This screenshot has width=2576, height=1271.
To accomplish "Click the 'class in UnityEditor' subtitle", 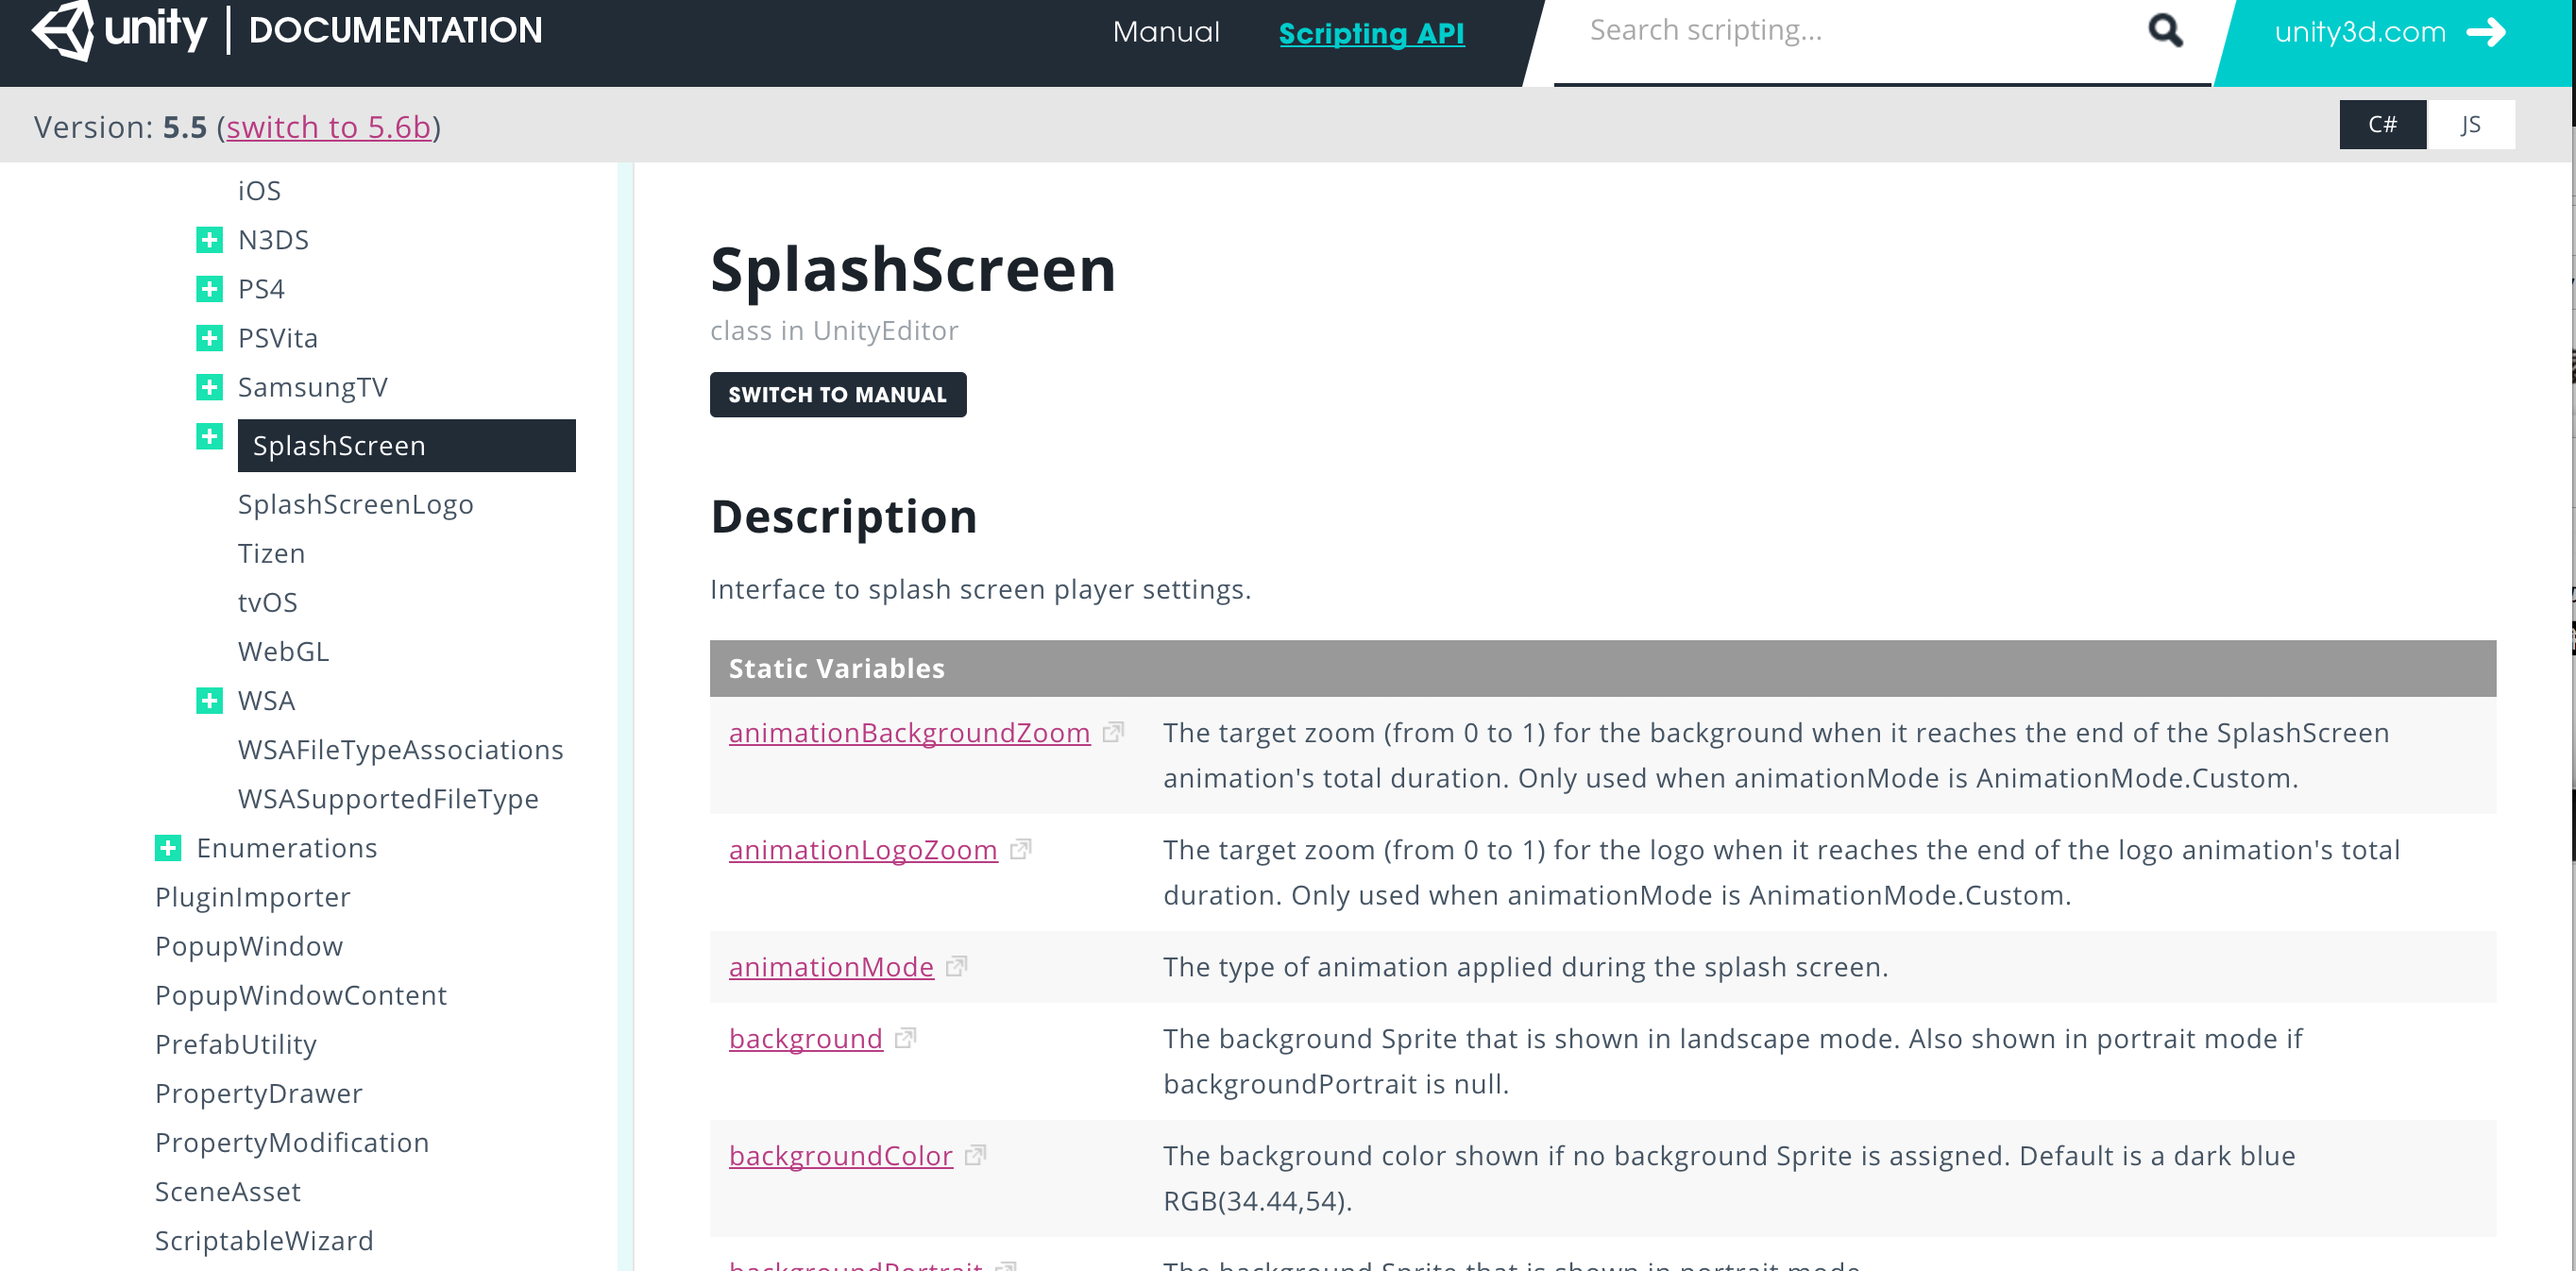I will [x=834, y=331].
